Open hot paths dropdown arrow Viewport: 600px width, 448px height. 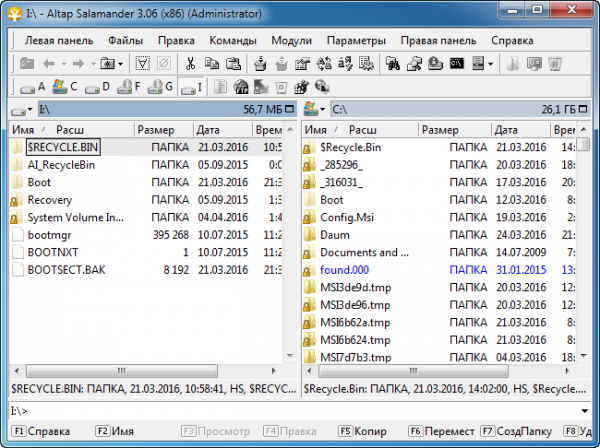(121, 64)
